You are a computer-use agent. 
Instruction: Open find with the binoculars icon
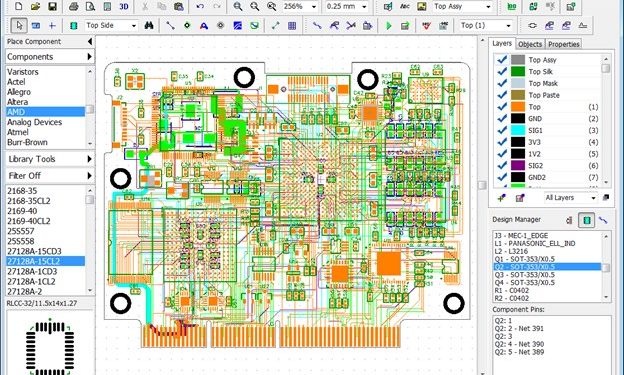(149, 25)
